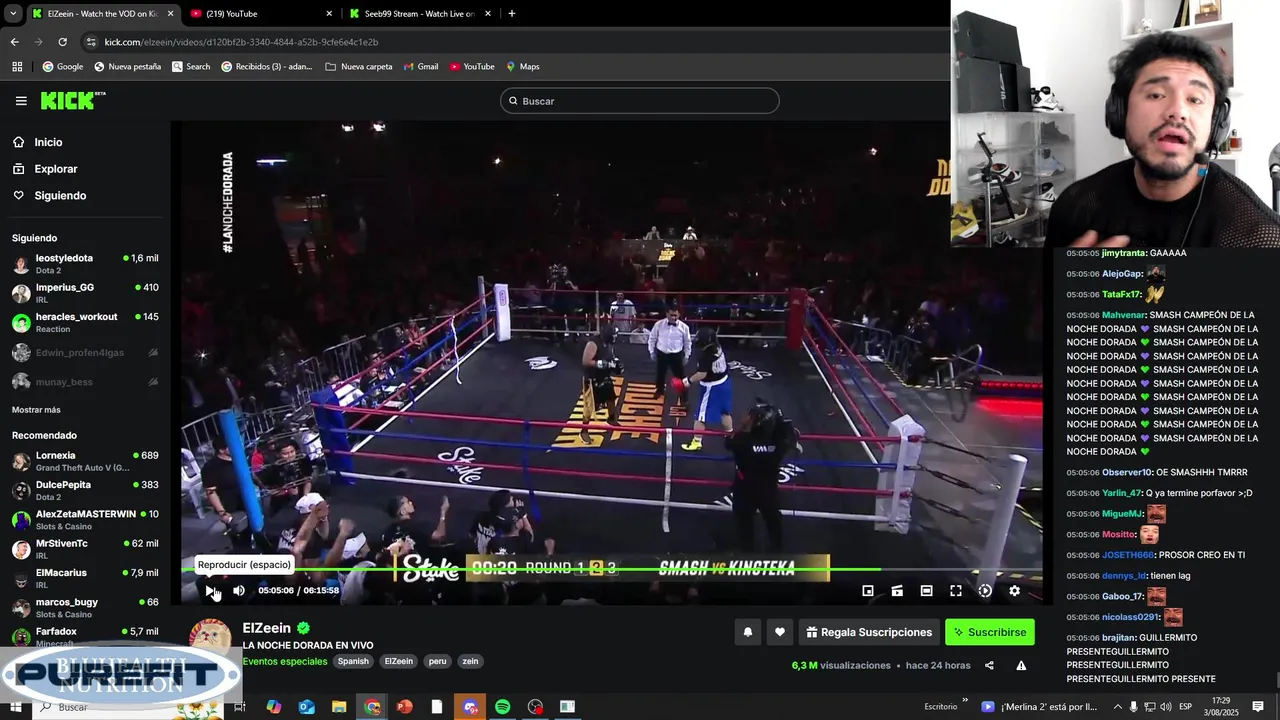Open Spotify from the taskbar
1280x720 pixels.
503,707
